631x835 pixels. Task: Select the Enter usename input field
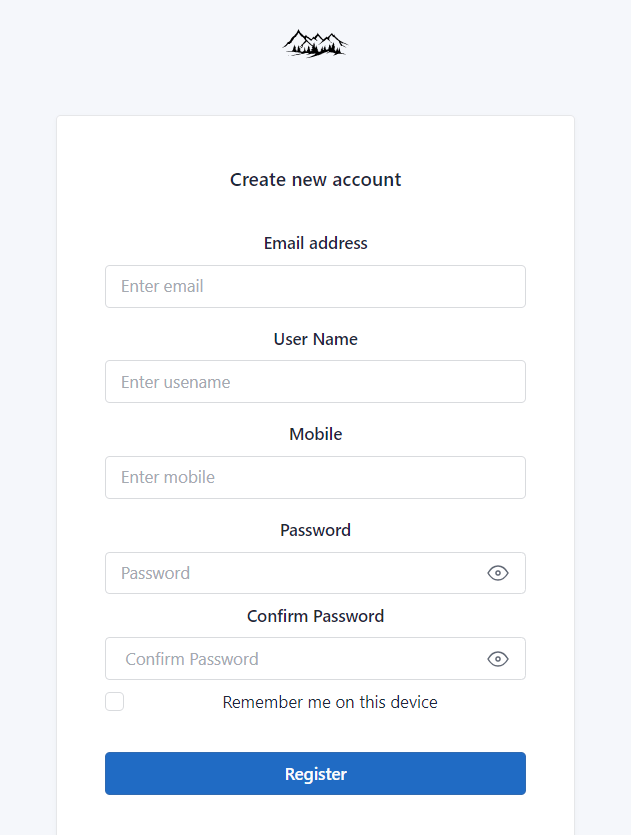coord(315,382)
